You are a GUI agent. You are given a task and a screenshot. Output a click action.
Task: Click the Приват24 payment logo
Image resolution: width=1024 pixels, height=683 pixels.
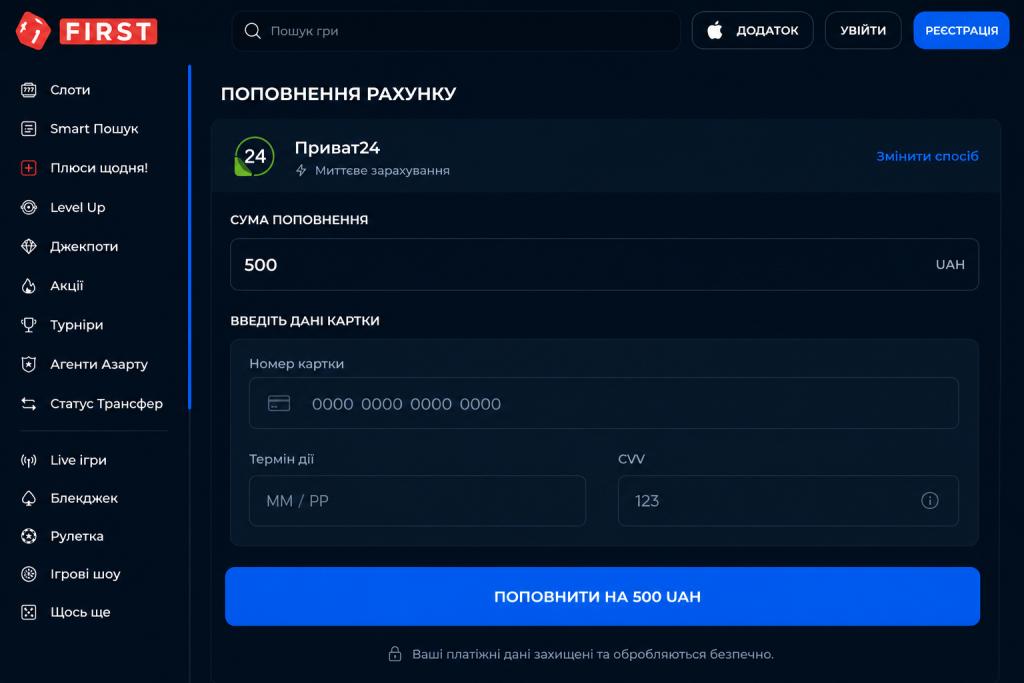(254, 157)
